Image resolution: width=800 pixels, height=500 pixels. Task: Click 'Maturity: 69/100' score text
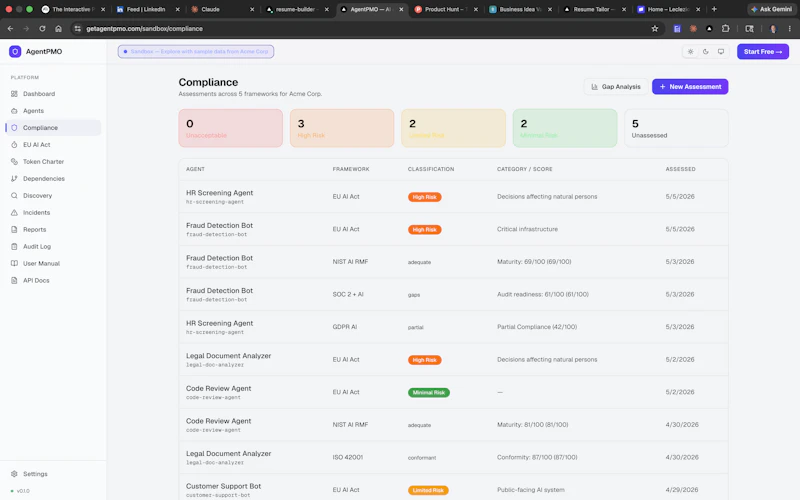coord(534,262)
